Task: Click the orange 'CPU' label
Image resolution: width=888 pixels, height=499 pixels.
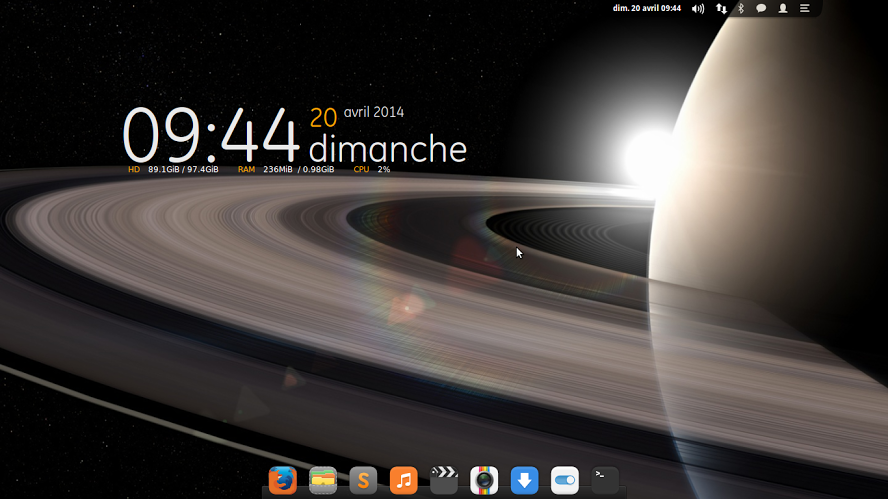Action: [361, 169]
